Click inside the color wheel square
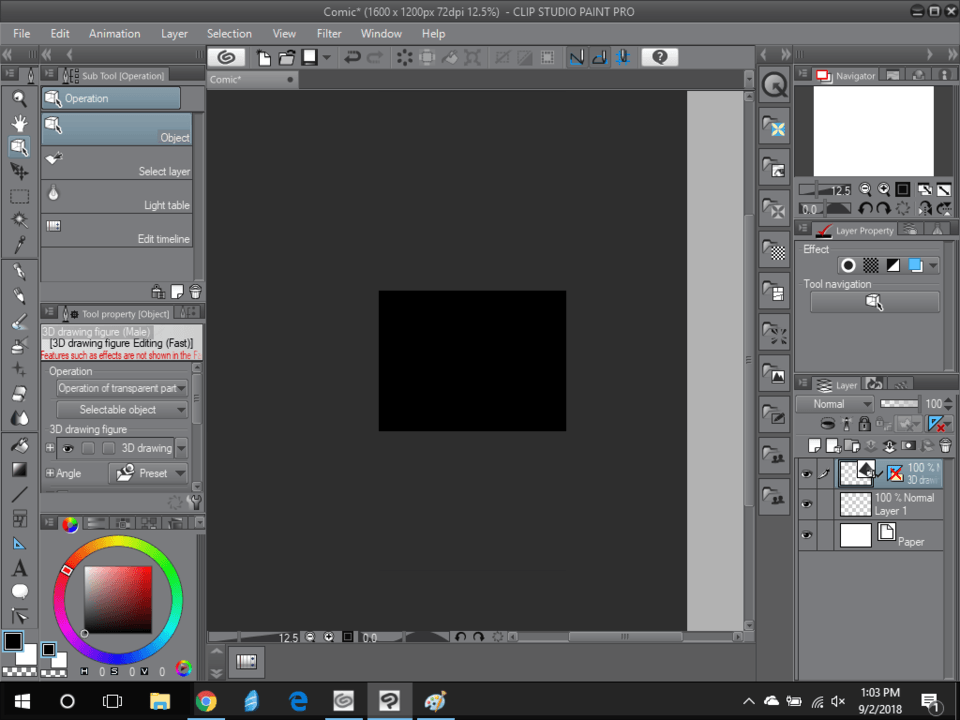 point(118,599)
